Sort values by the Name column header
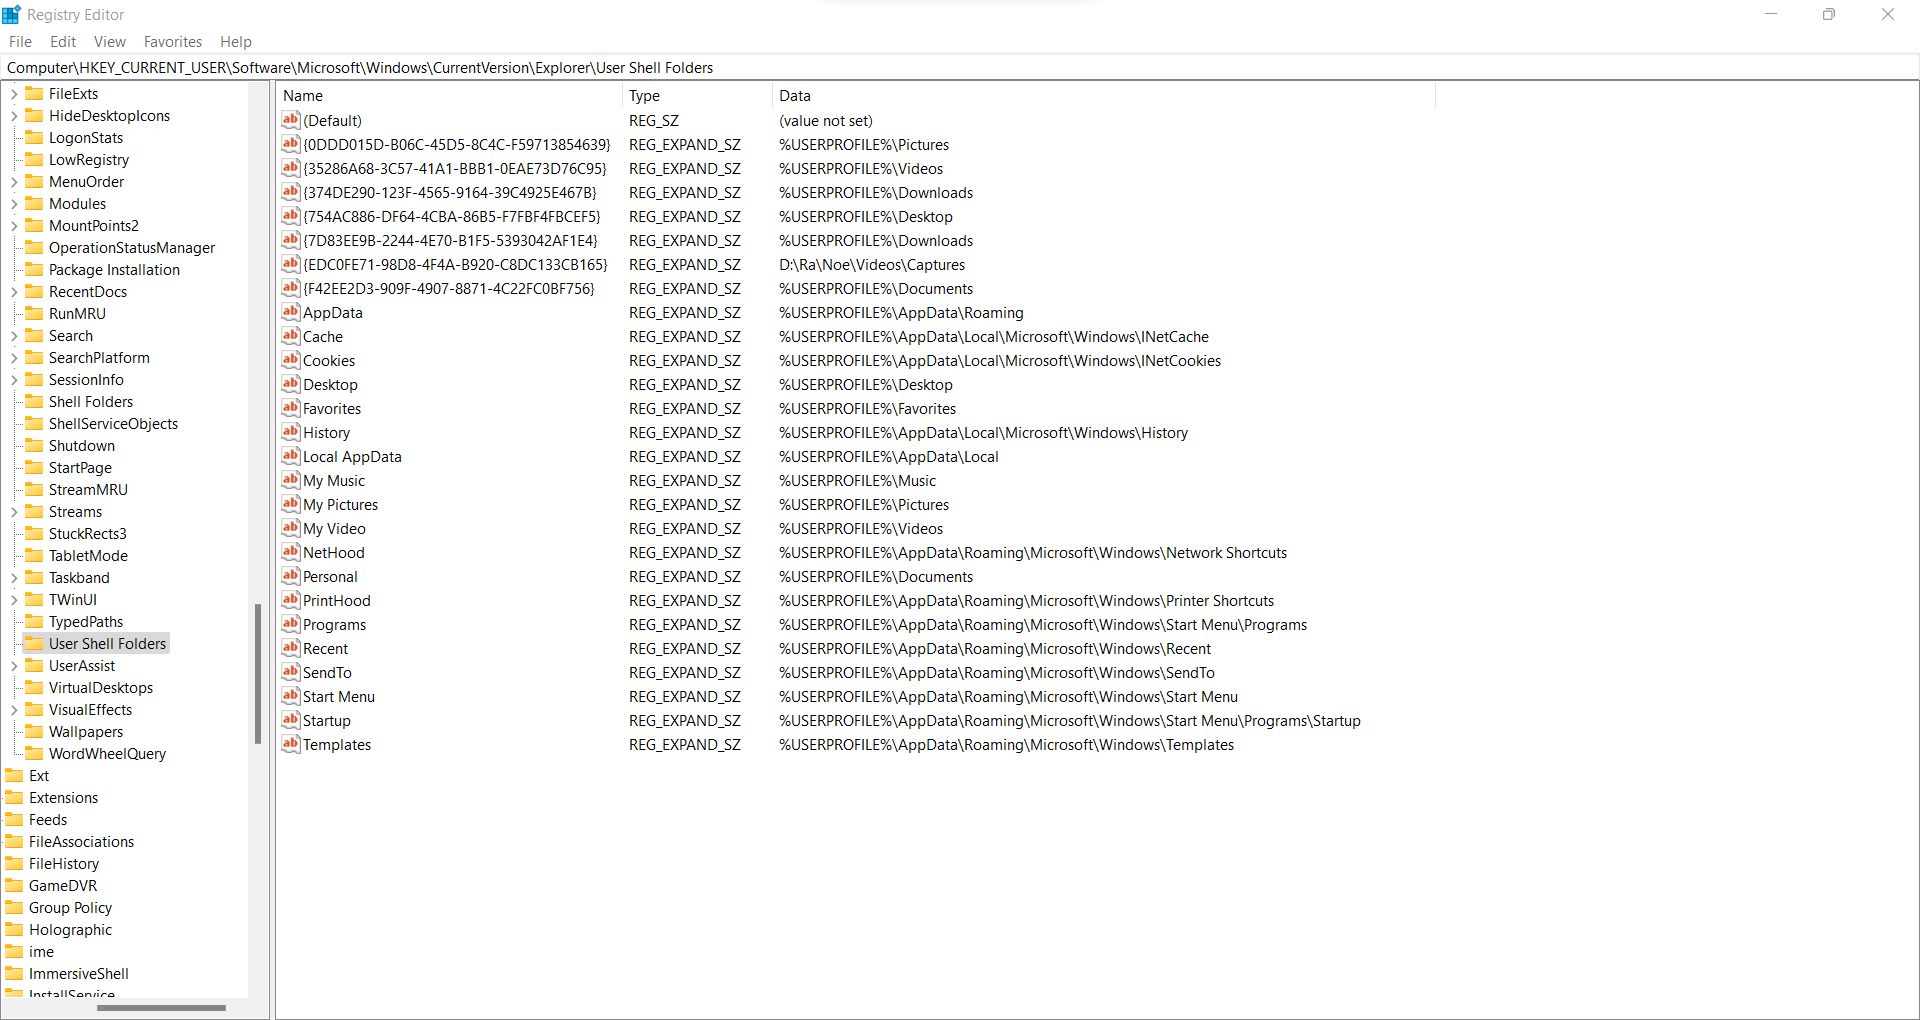The width and height of the screenshot is (1920, 1020). coord(449,96)
